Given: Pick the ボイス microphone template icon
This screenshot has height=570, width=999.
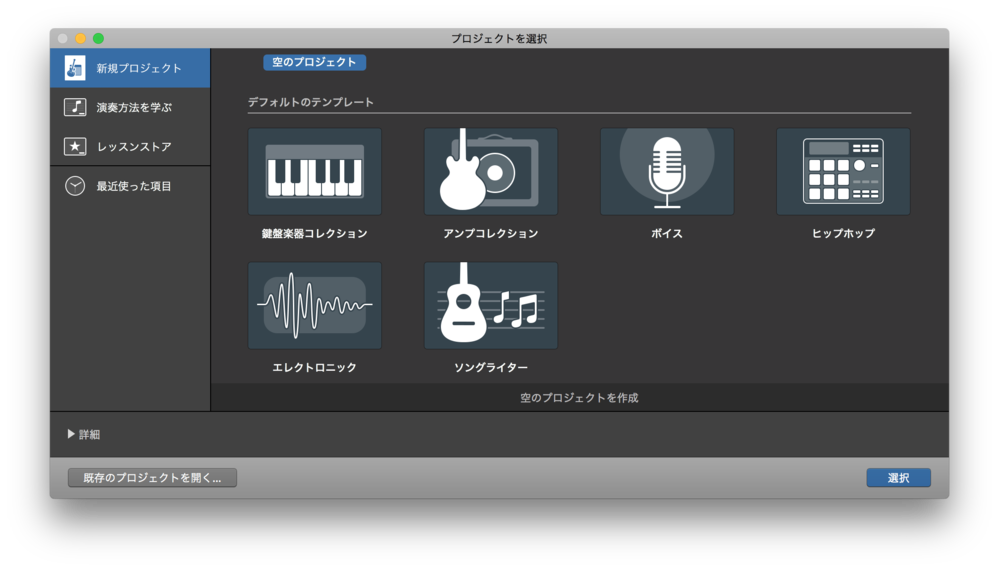Looking at the screenshot, I should click(x=667, y=171).
